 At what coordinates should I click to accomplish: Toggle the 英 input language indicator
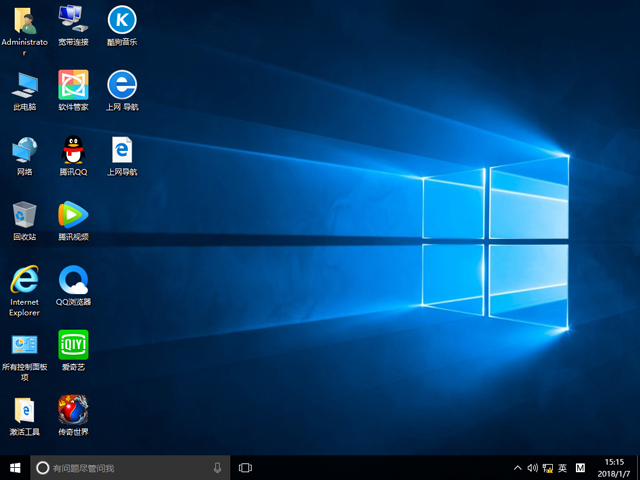[562, 468]
